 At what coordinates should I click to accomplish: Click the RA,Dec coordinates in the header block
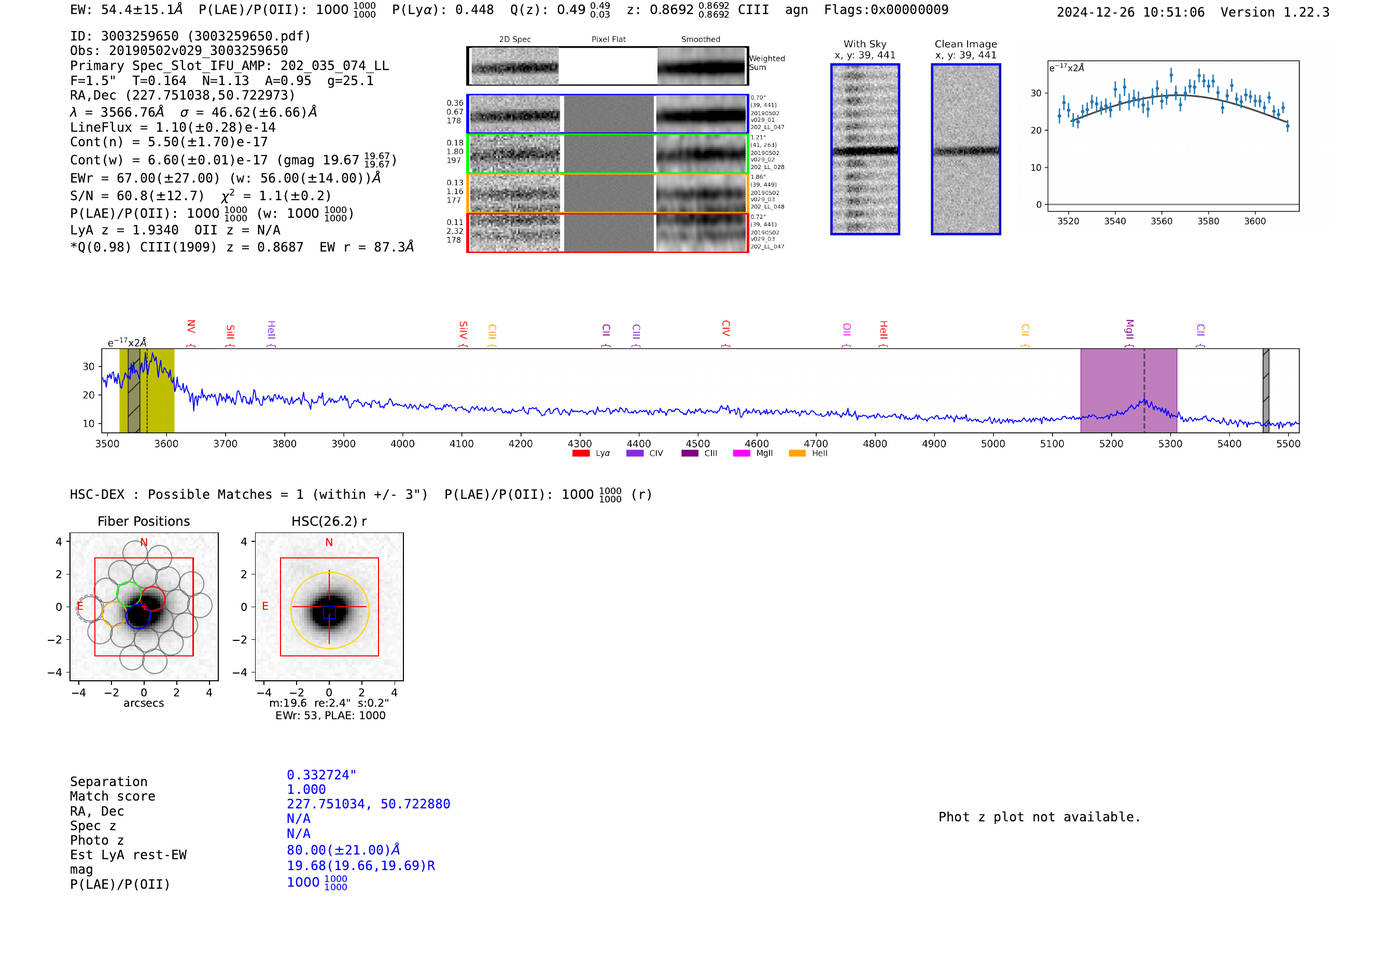(183, 95)
